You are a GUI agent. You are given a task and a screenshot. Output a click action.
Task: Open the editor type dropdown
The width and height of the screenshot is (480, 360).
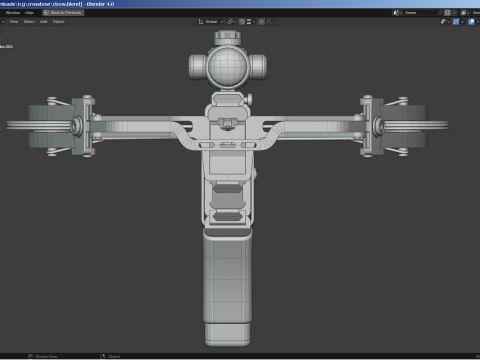pos(2,22)
